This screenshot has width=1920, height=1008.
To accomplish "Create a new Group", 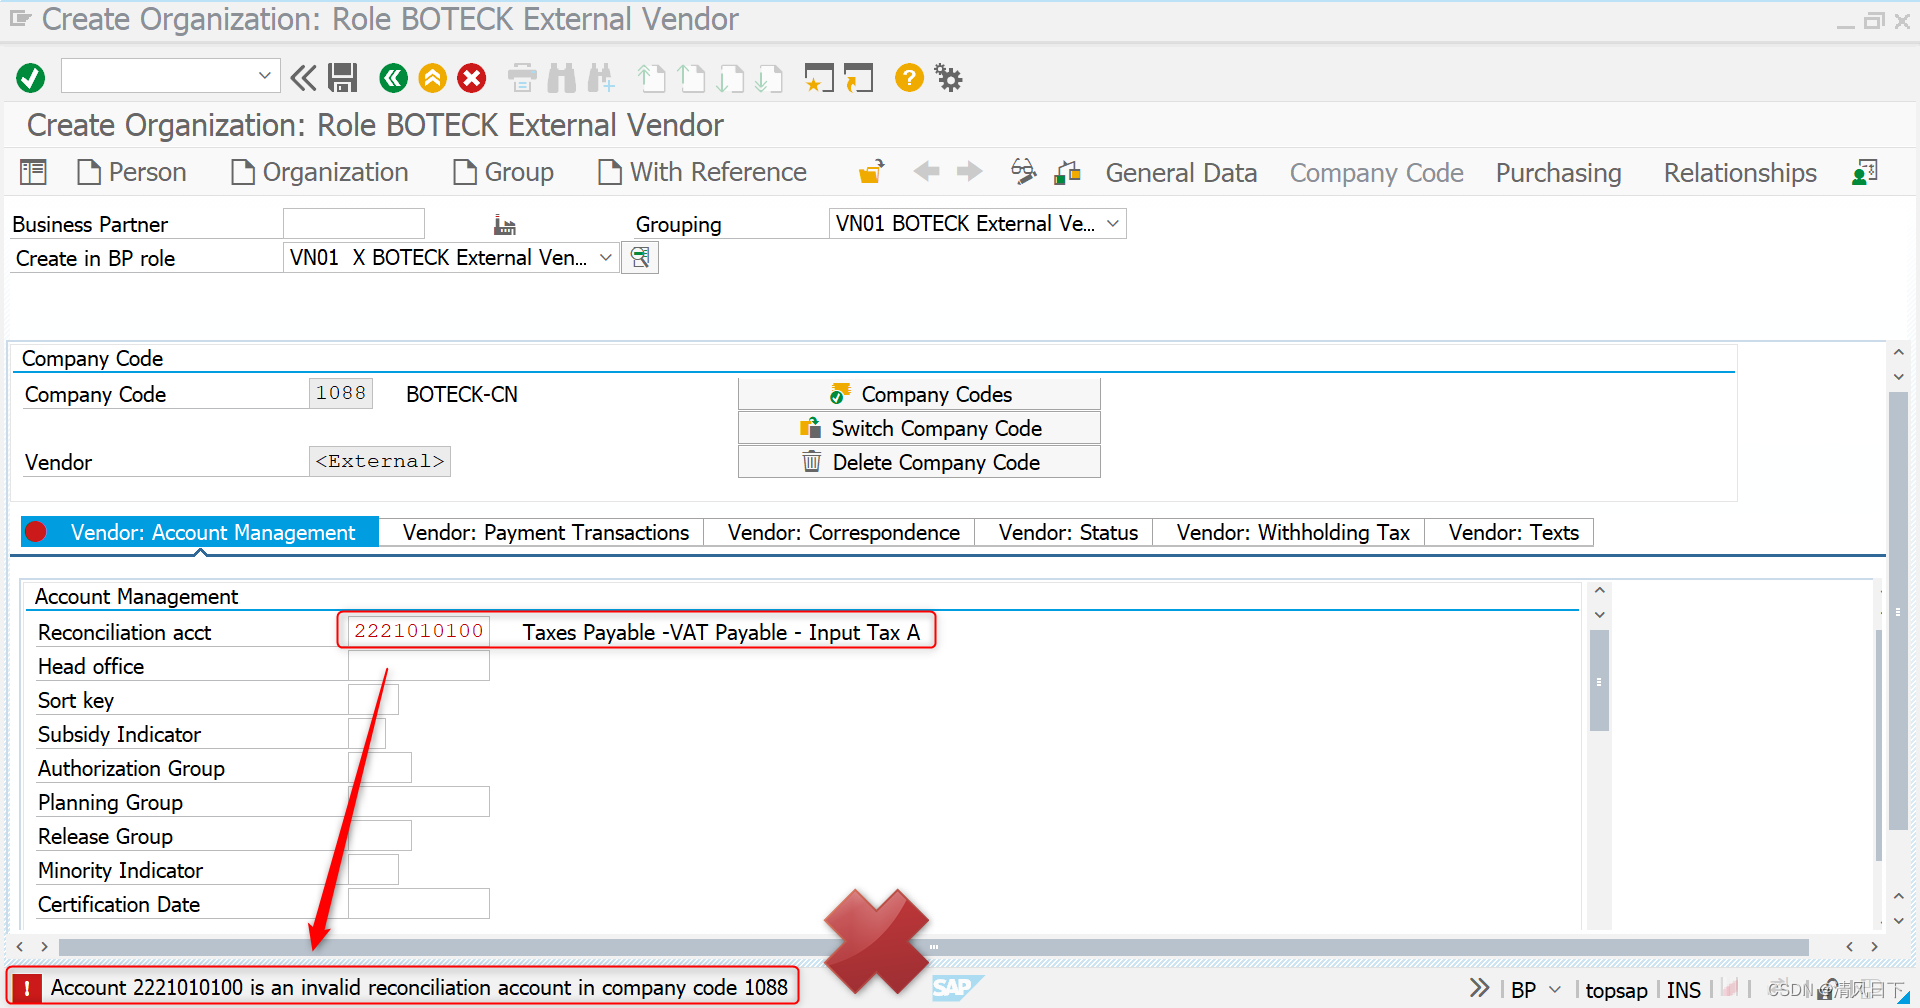I will click(x=504, y=172).
